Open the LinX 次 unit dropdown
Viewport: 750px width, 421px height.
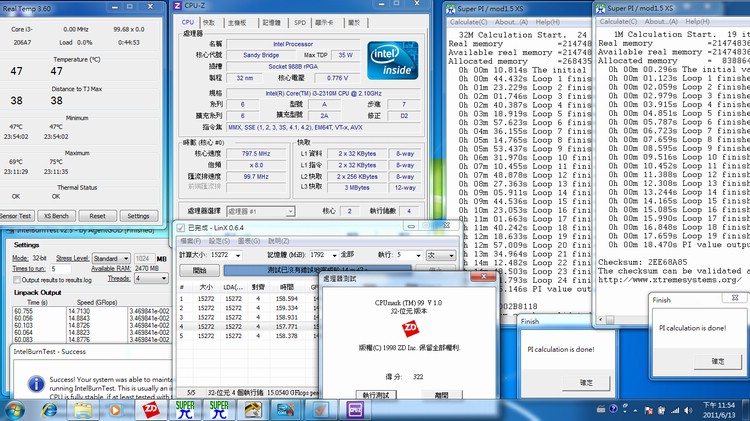441,255
